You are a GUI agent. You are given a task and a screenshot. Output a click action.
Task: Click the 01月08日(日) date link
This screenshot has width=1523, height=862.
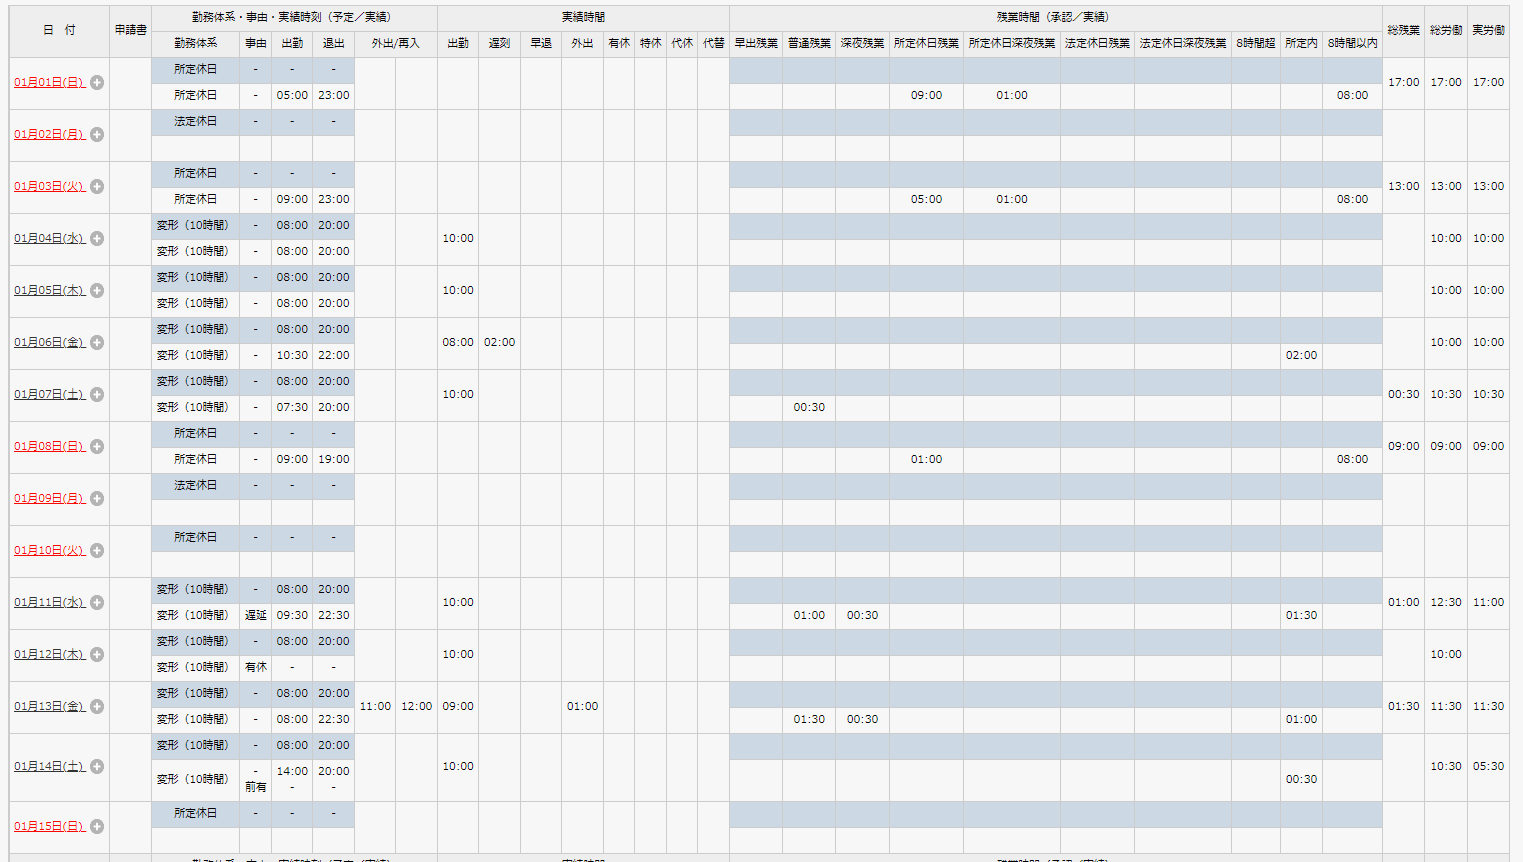point(49,447)
